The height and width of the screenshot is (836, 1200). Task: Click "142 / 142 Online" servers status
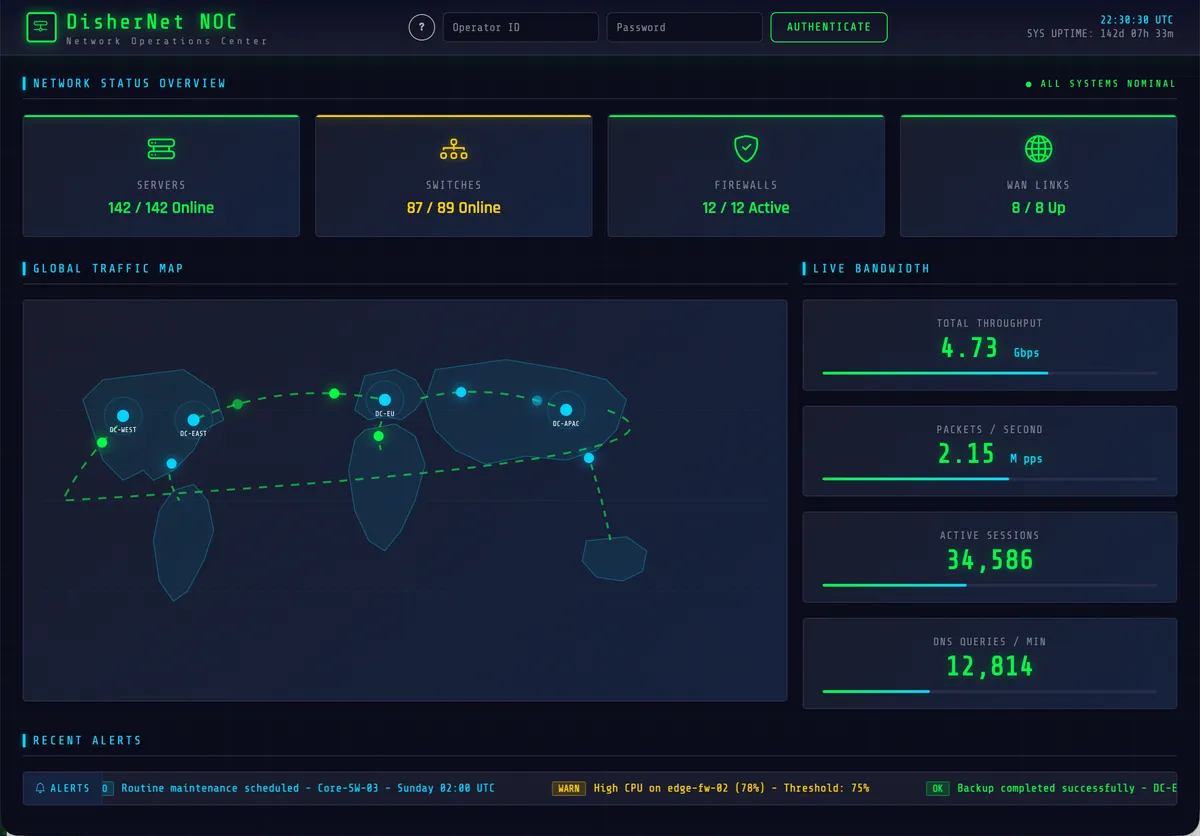[161, 208]
